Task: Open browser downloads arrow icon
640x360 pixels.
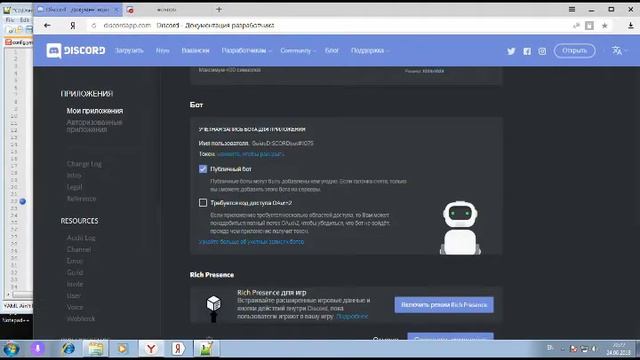Action: pyautogui.click(x=631, y=25)
